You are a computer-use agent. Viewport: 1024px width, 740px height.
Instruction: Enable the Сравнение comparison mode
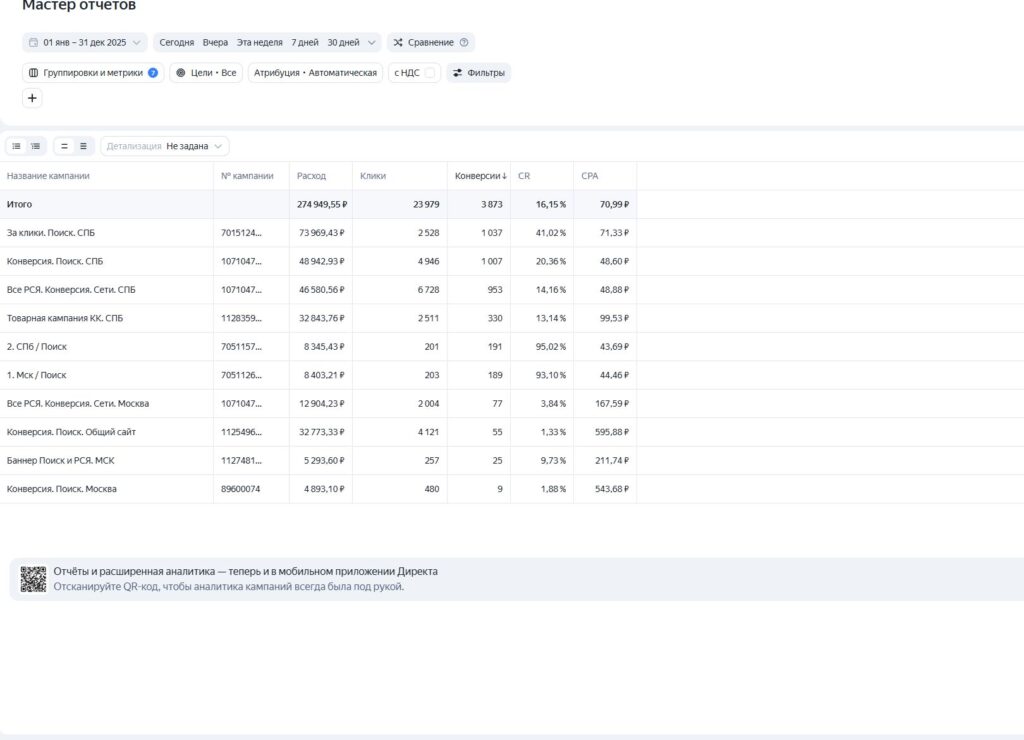point(430,42)
